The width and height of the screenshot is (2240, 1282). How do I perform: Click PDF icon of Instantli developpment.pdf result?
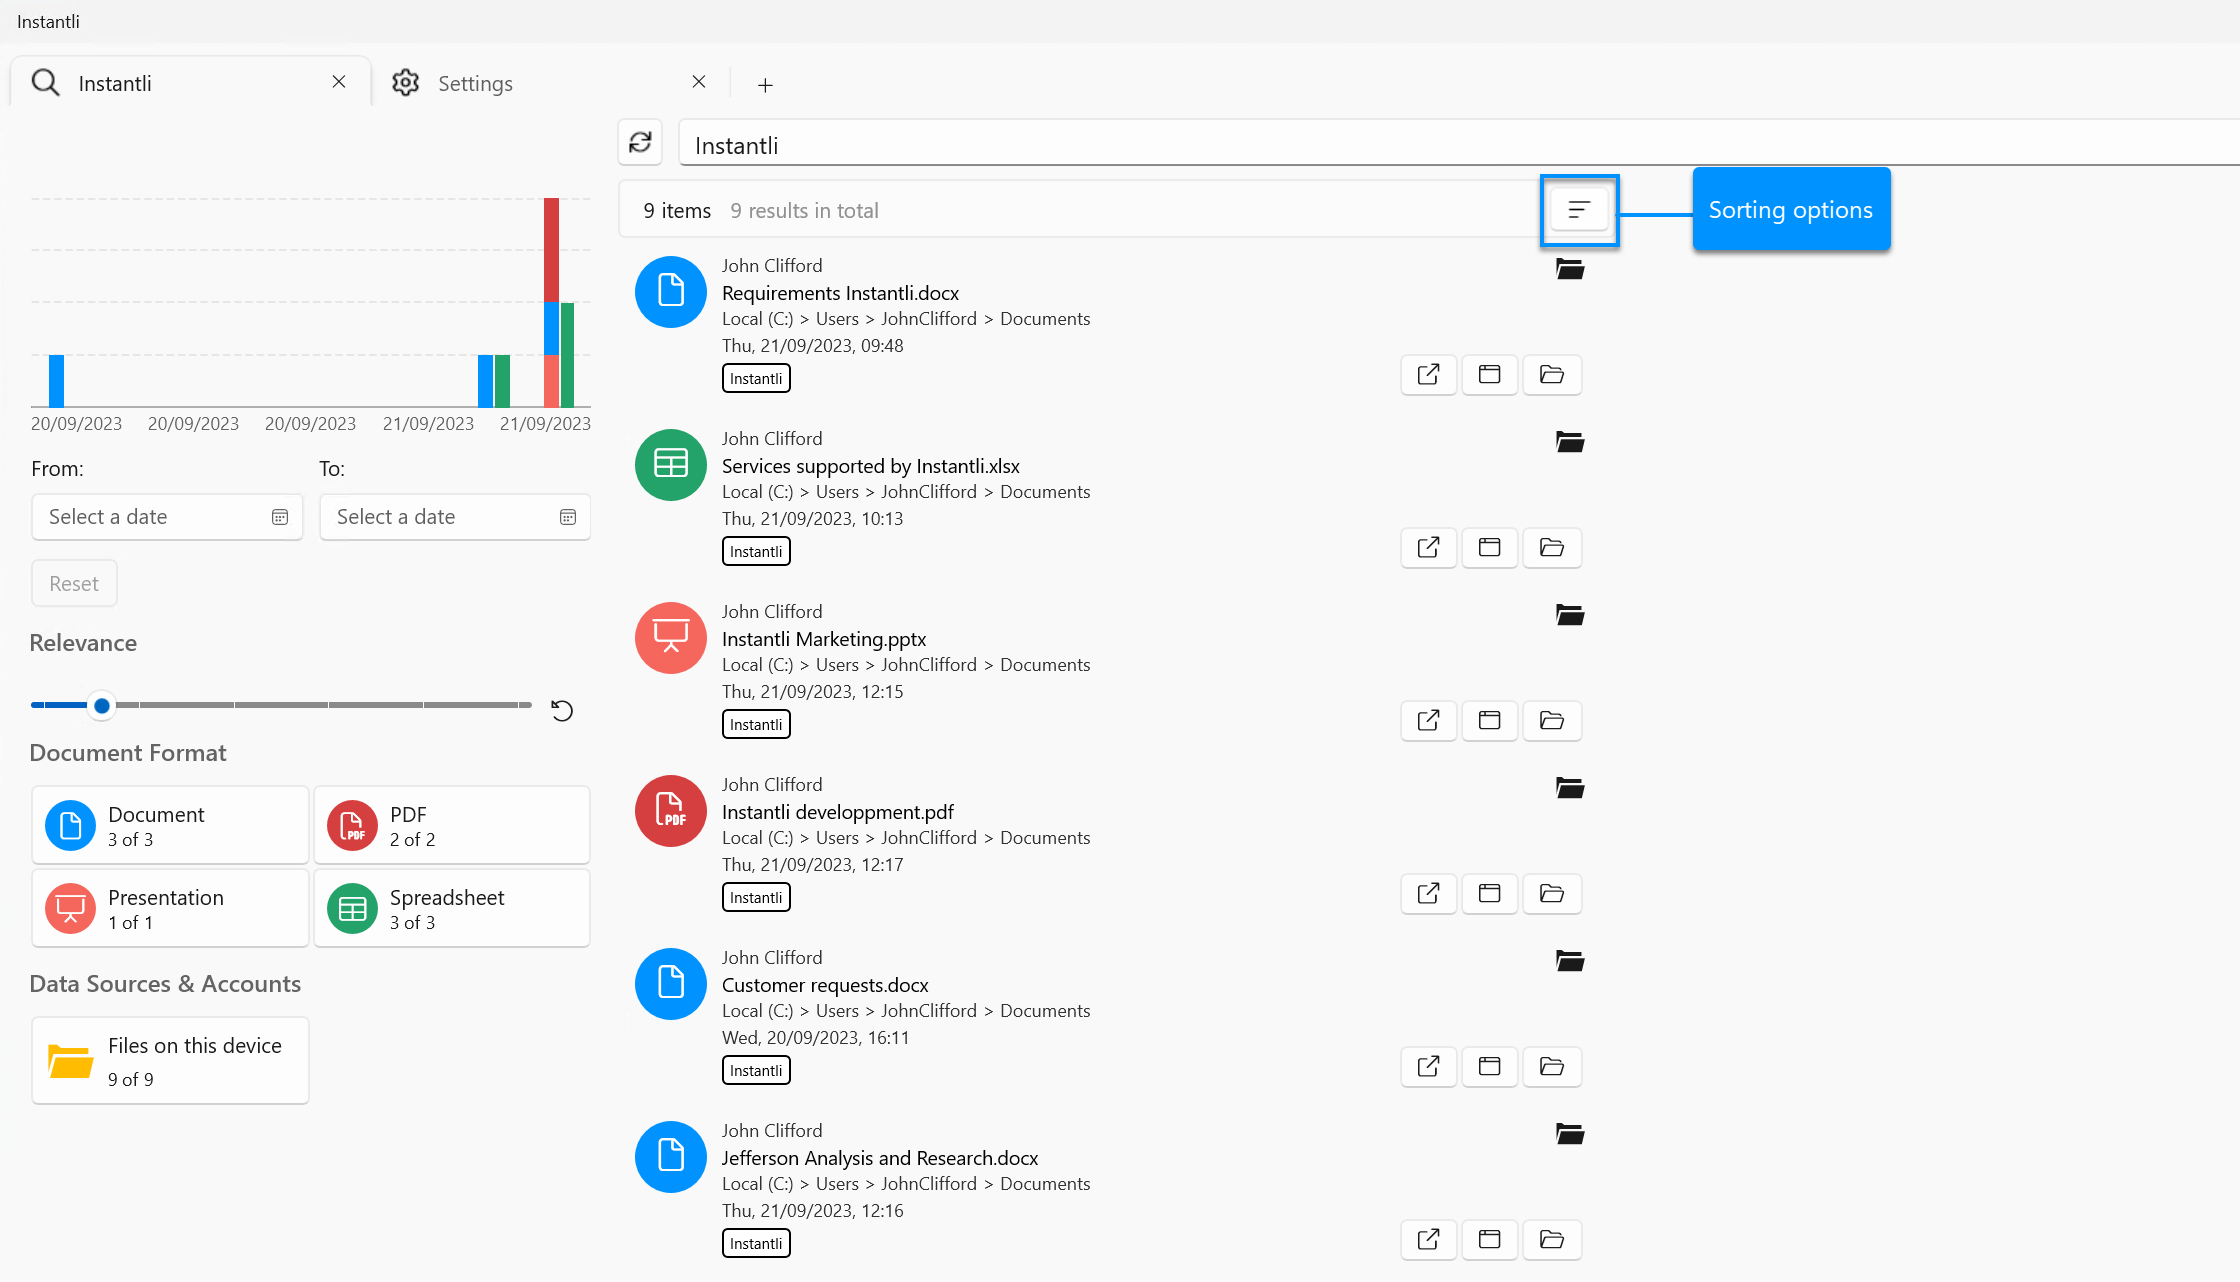[670, 811]
